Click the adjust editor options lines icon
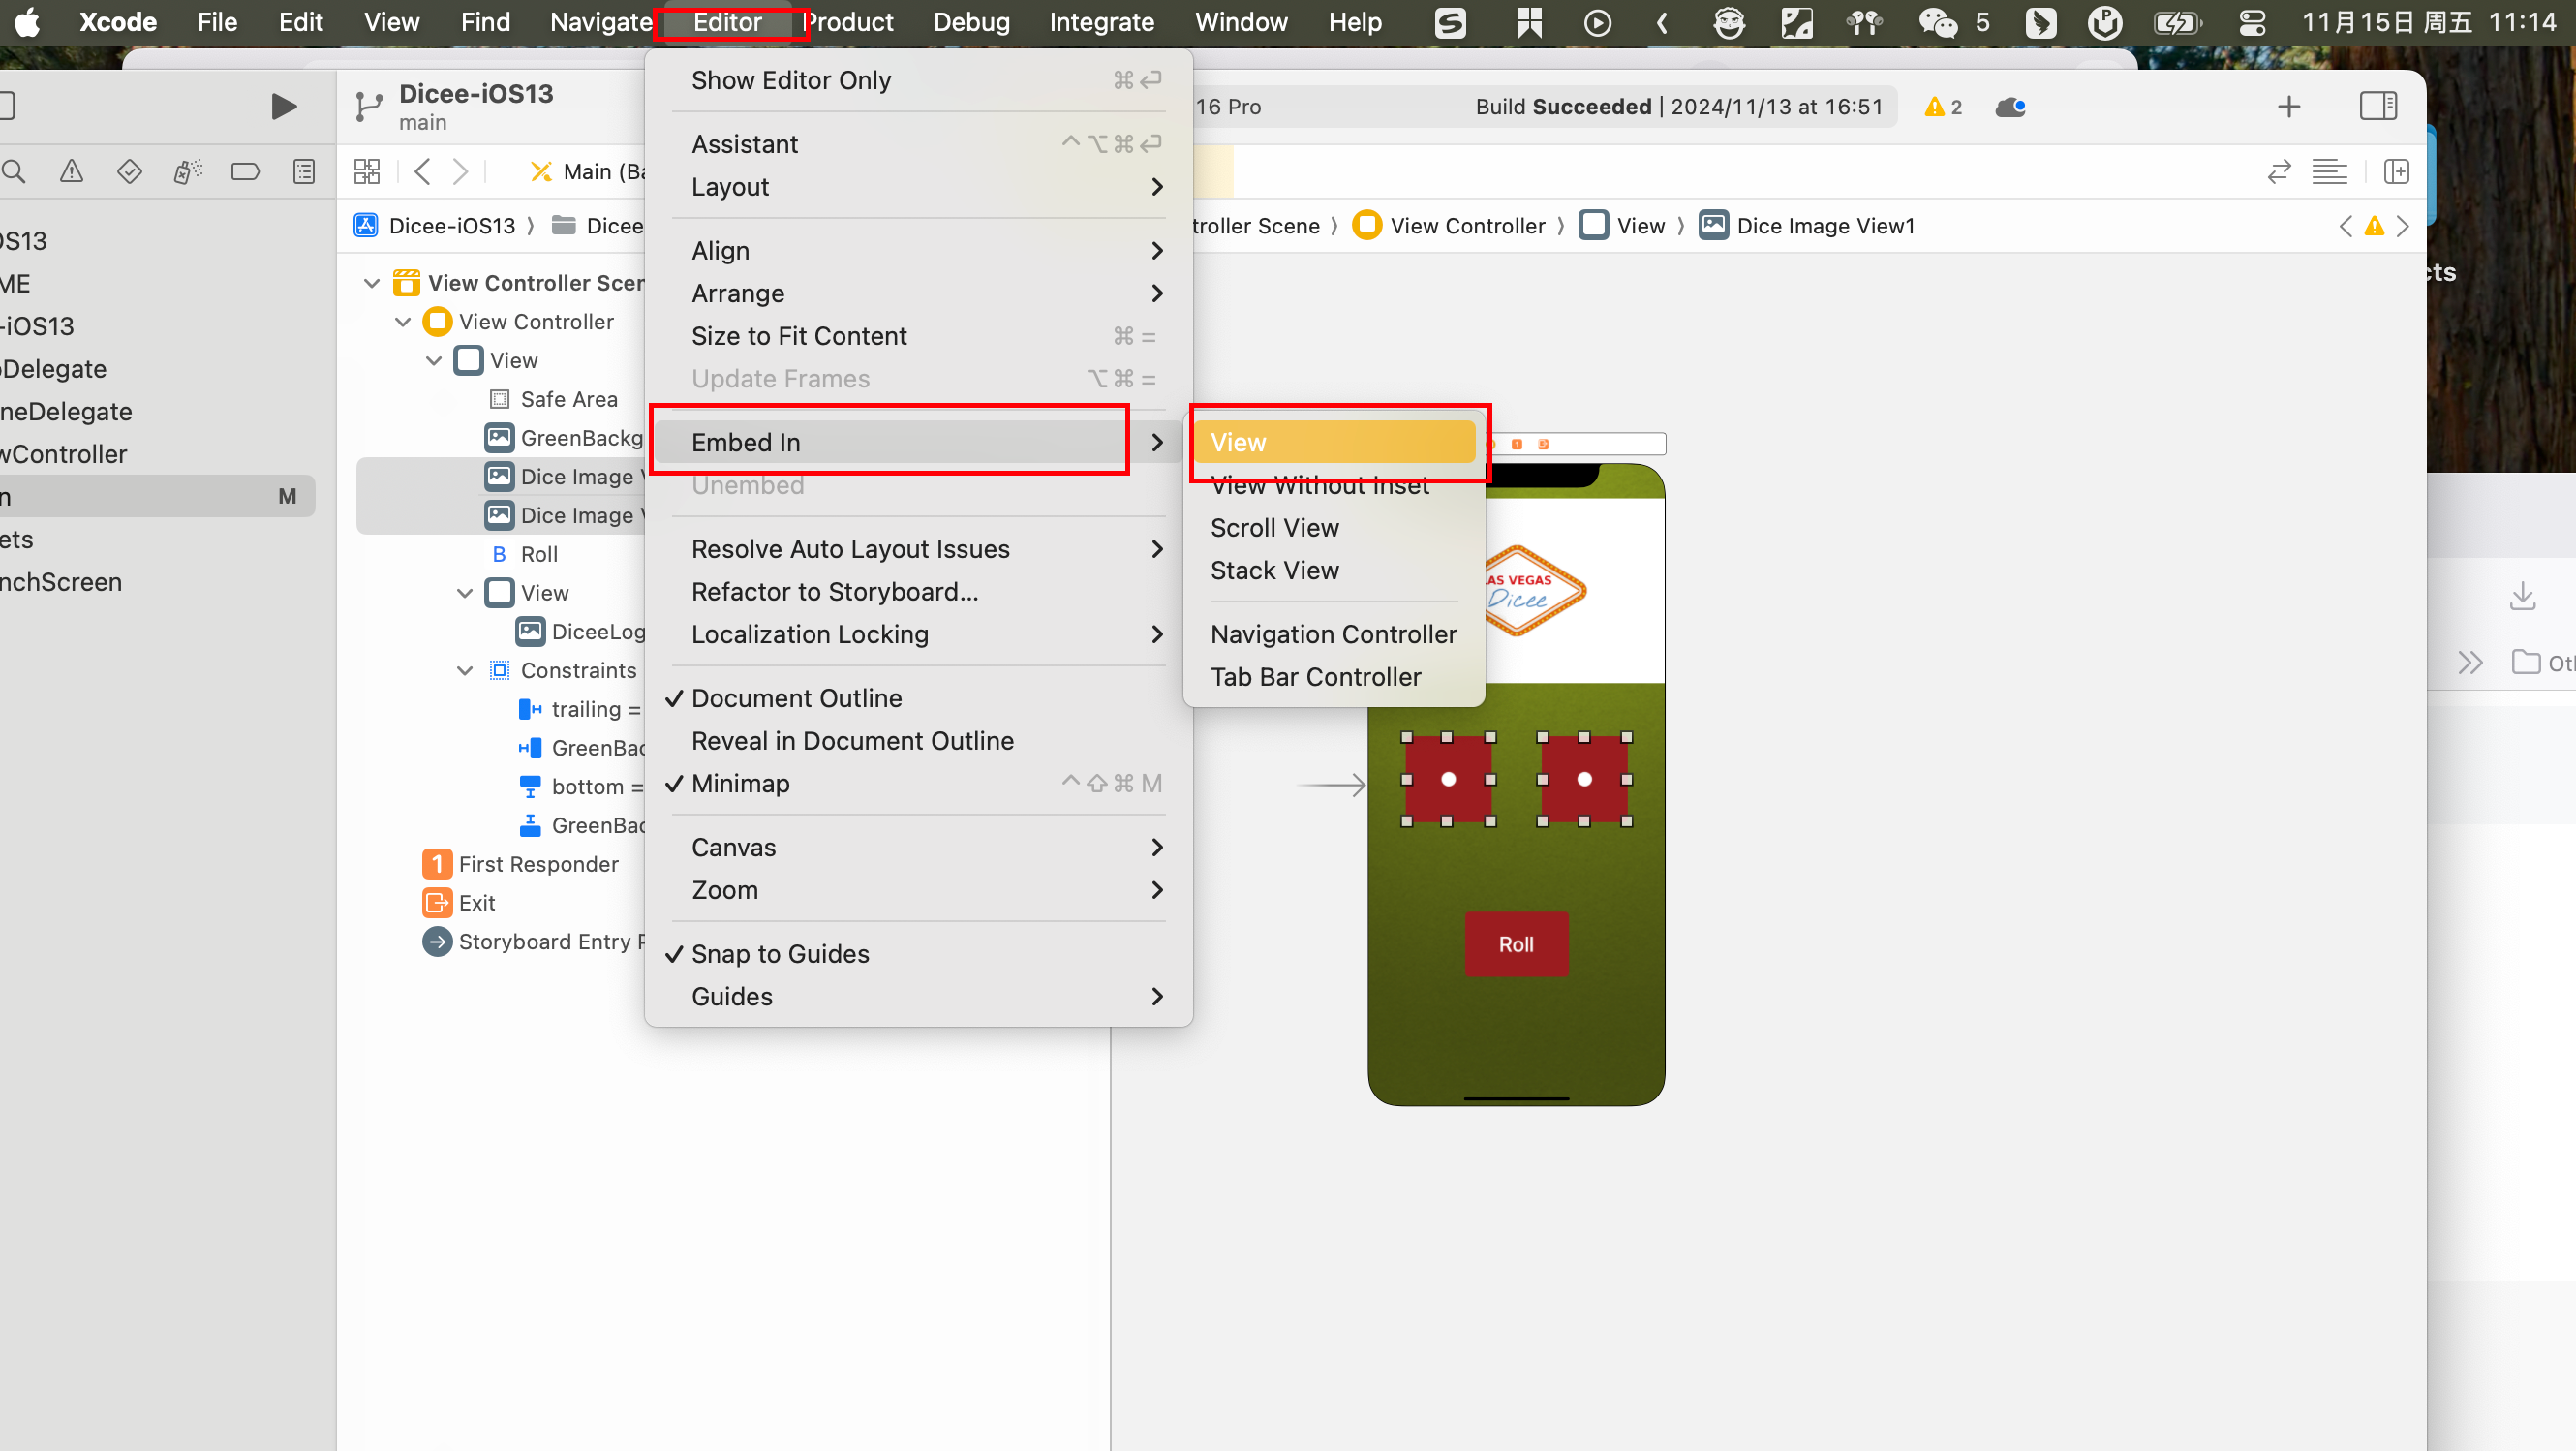The height and width of the screenshot is (1451, 2576). (2329, 171)
